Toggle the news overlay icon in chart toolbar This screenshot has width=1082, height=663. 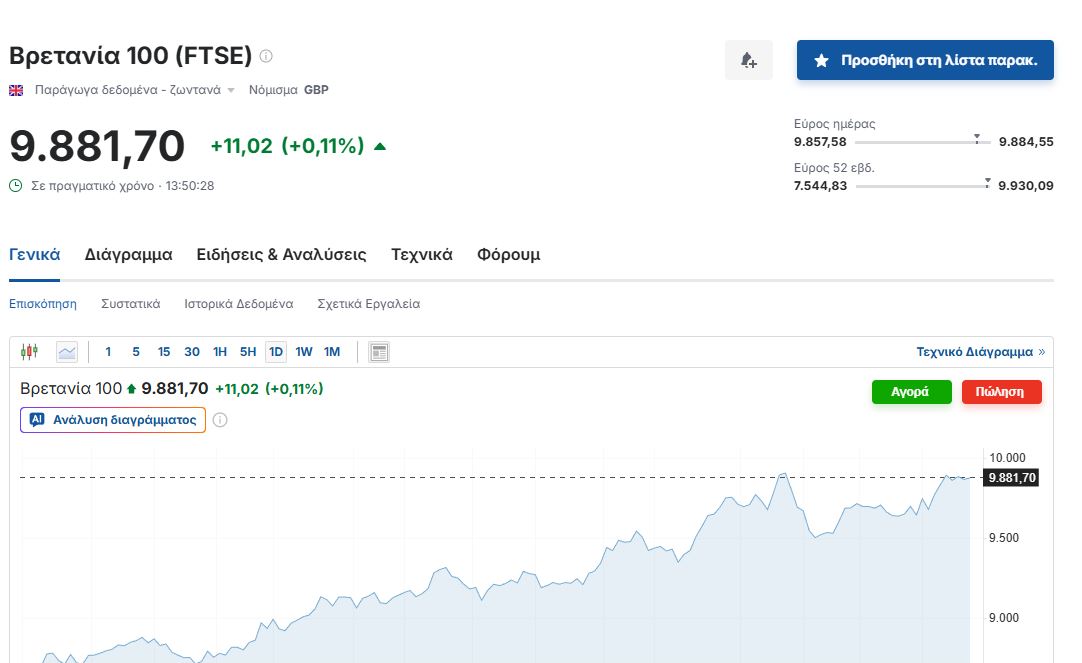point(379,351)
